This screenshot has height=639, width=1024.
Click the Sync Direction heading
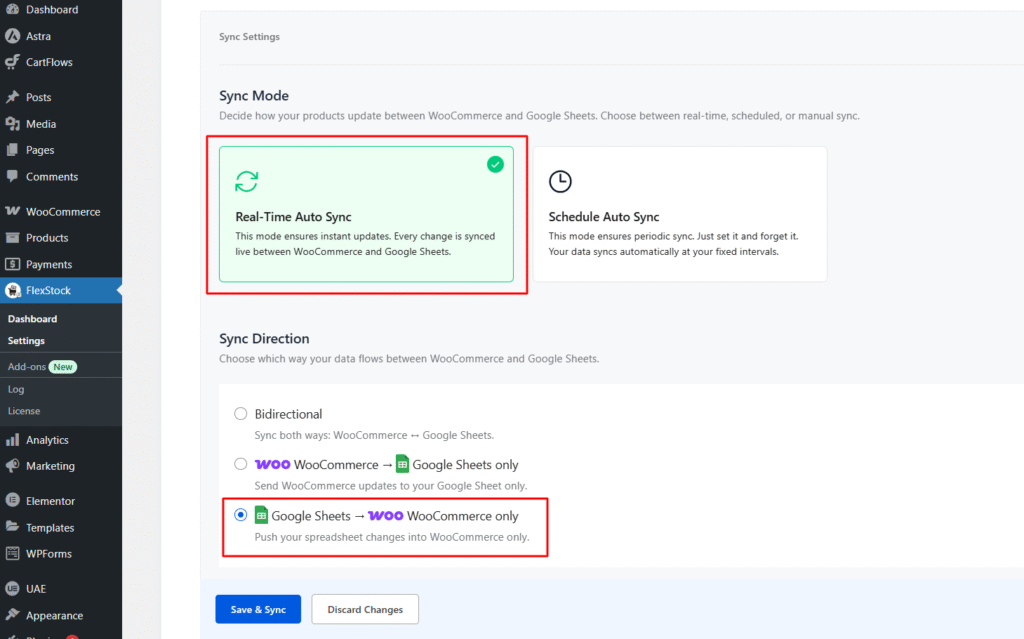pos(264,338)
